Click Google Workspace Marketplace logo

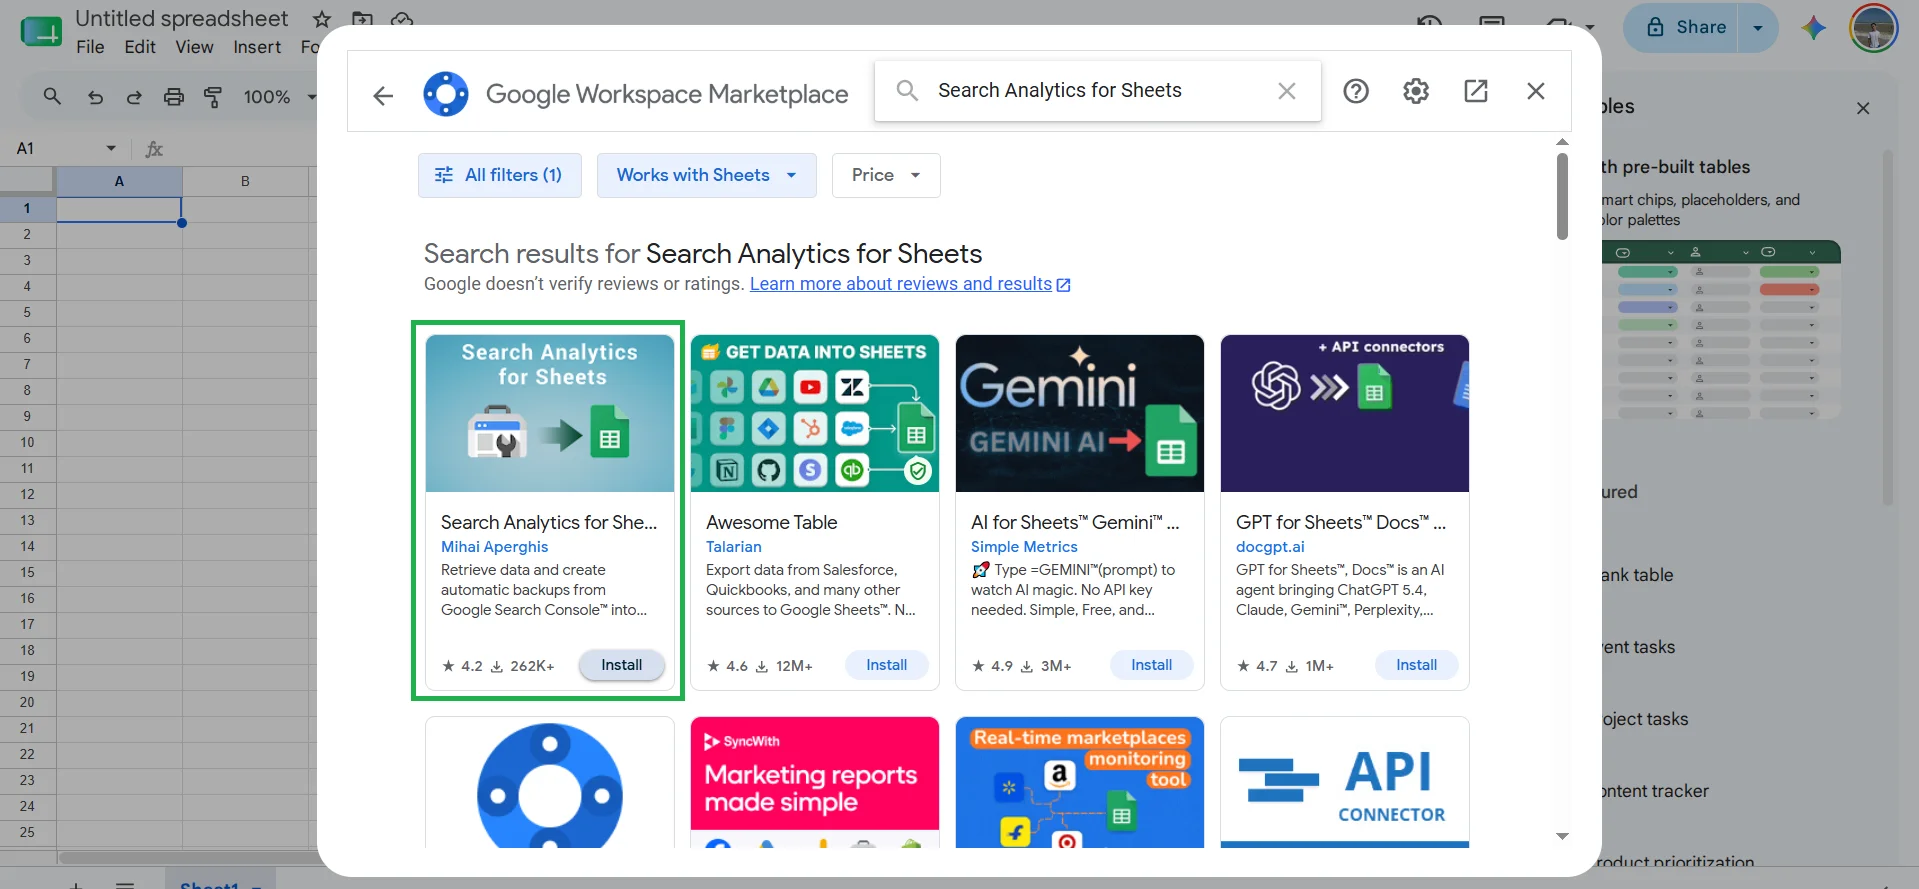[446, 94]
